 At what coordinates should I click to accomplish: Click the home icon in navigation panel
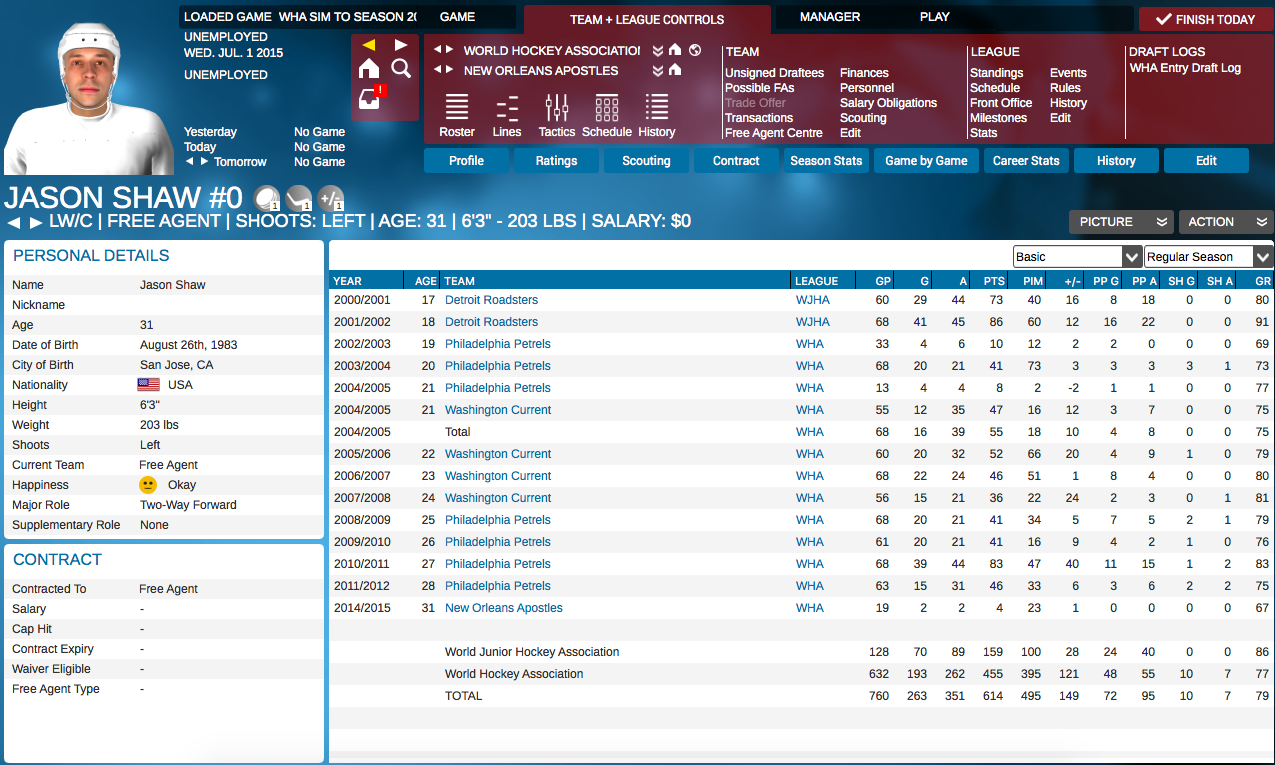[x=369, y=68]
